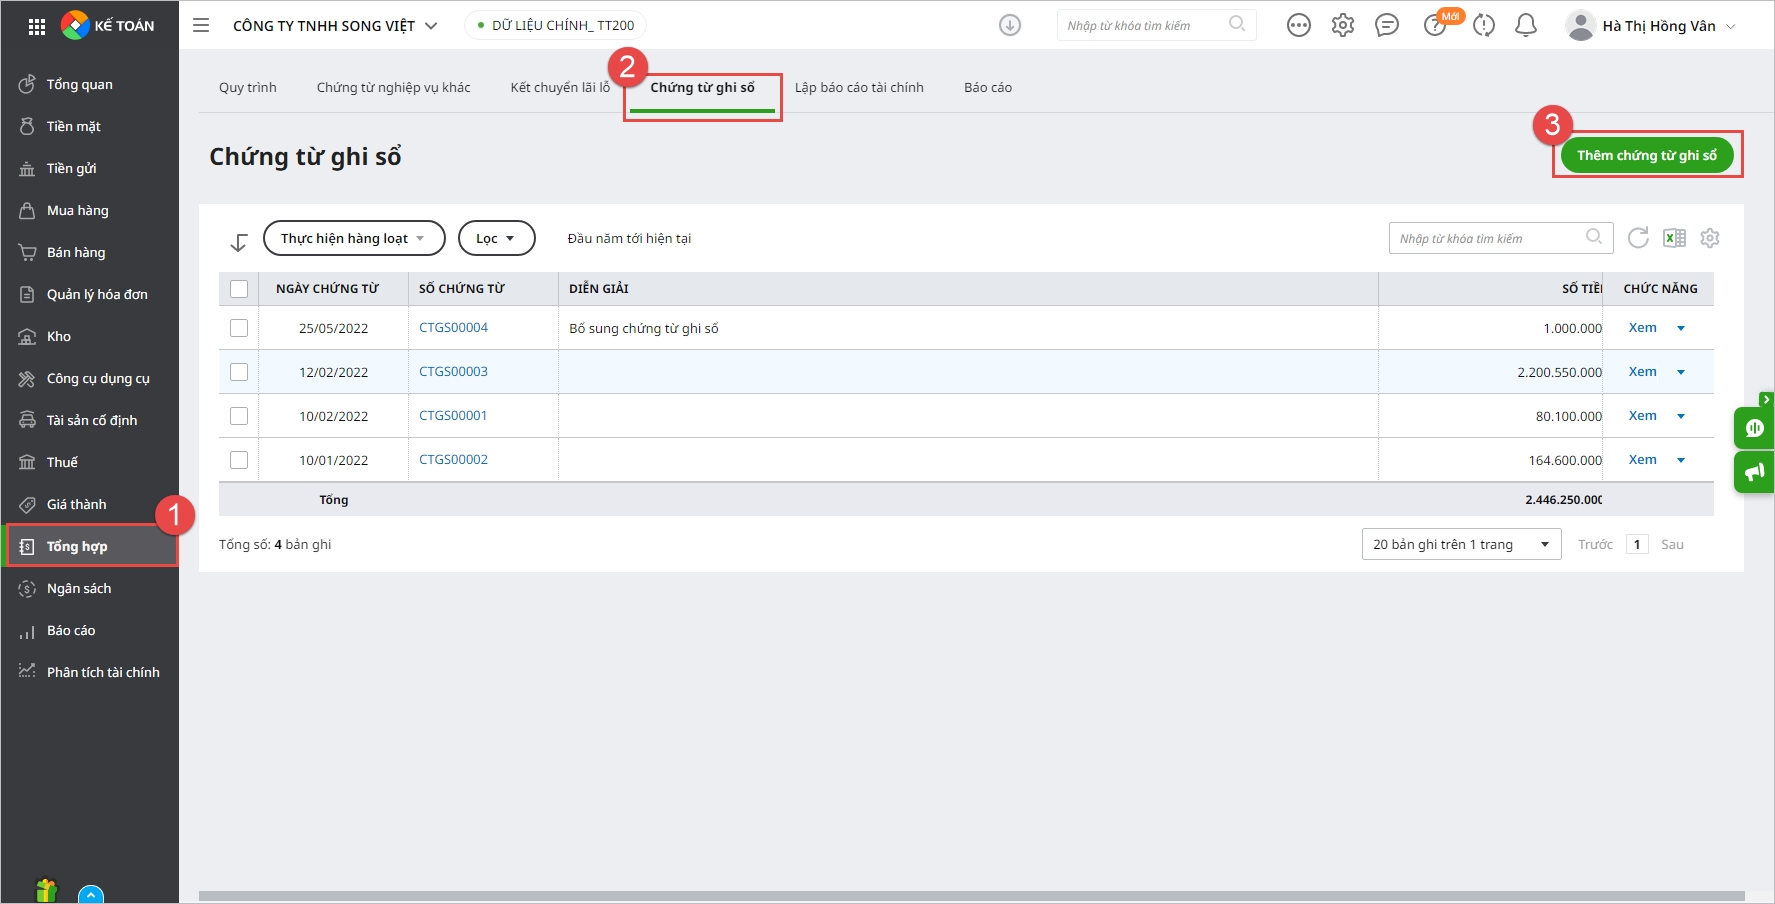
Task: Refresh the voucher list
Action: tap(1638, 238)
